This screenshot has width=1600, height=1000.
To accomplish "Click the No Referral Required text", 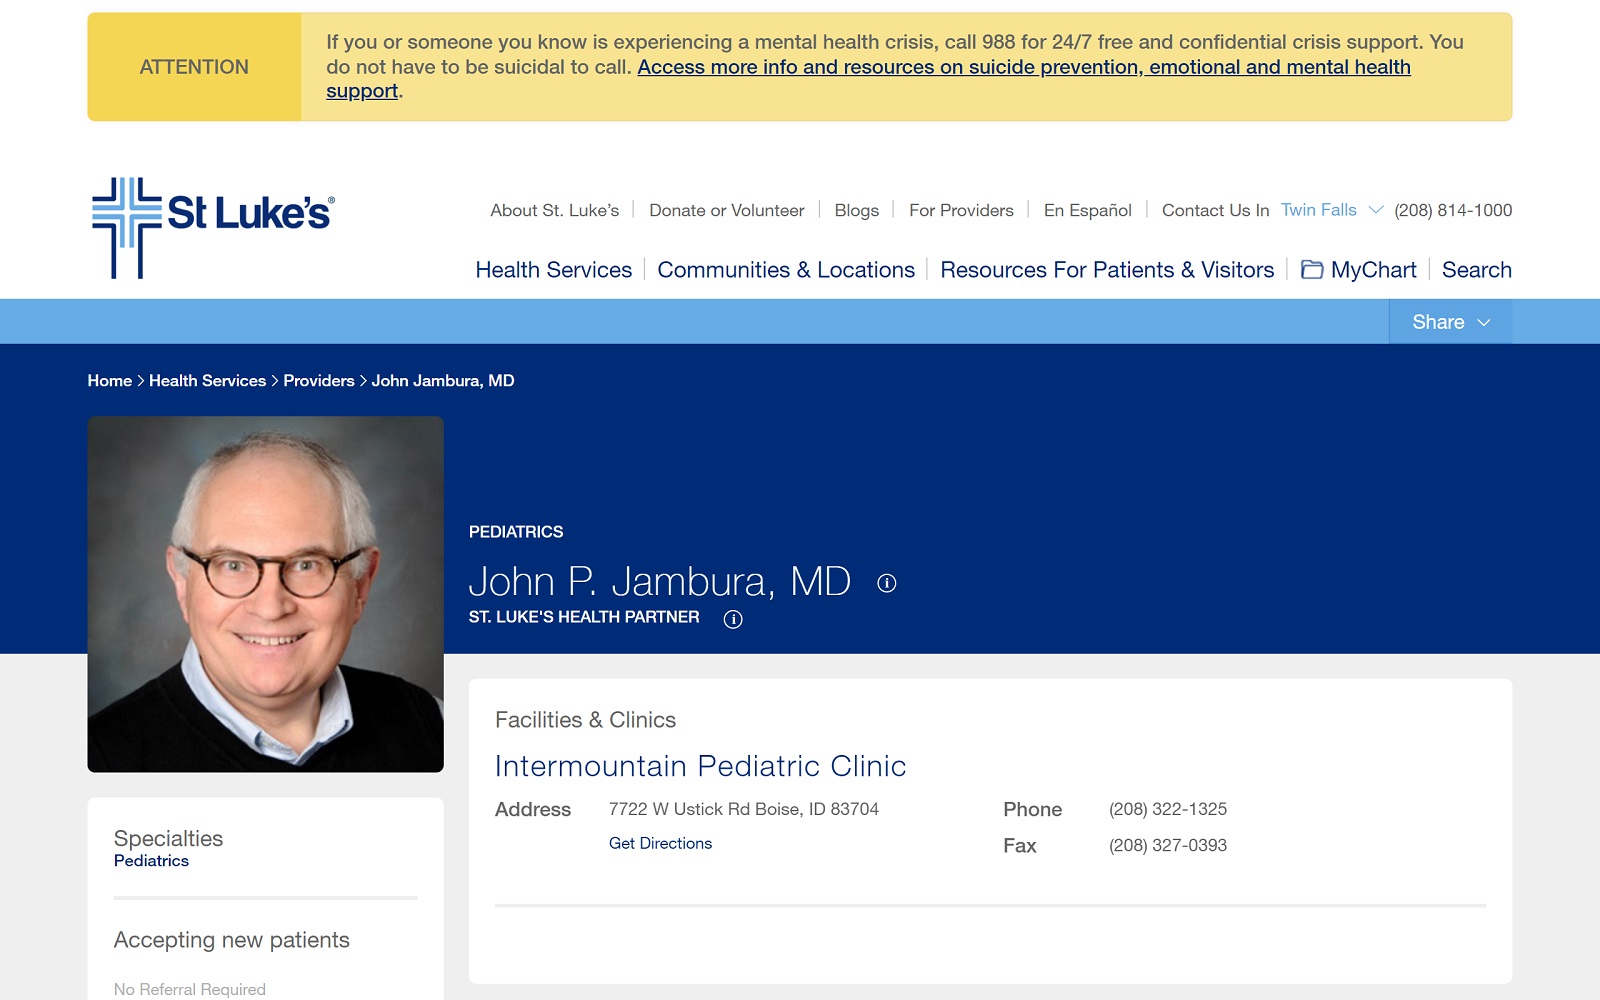I will point(190,989).
